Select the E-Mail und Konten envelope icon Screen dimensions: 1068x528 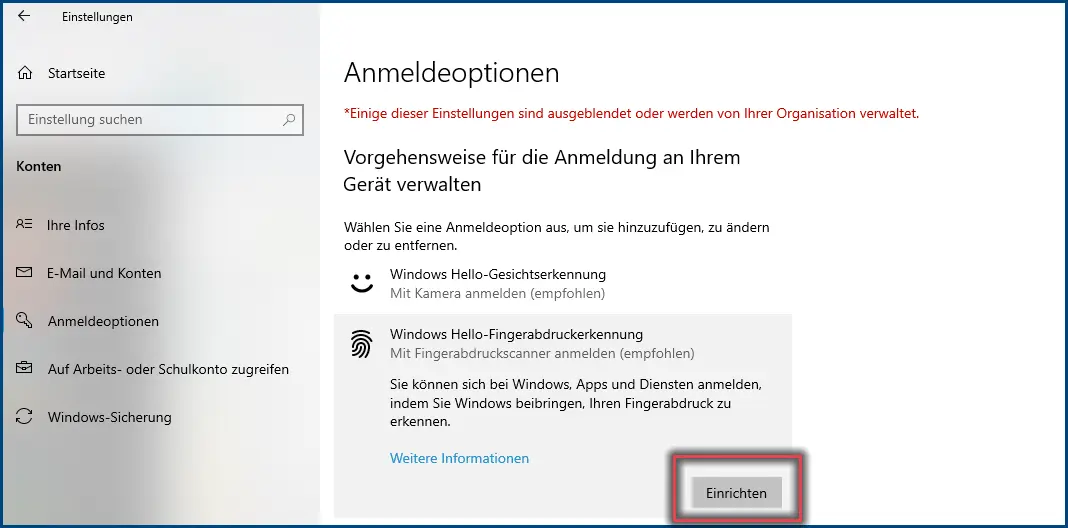25,273
